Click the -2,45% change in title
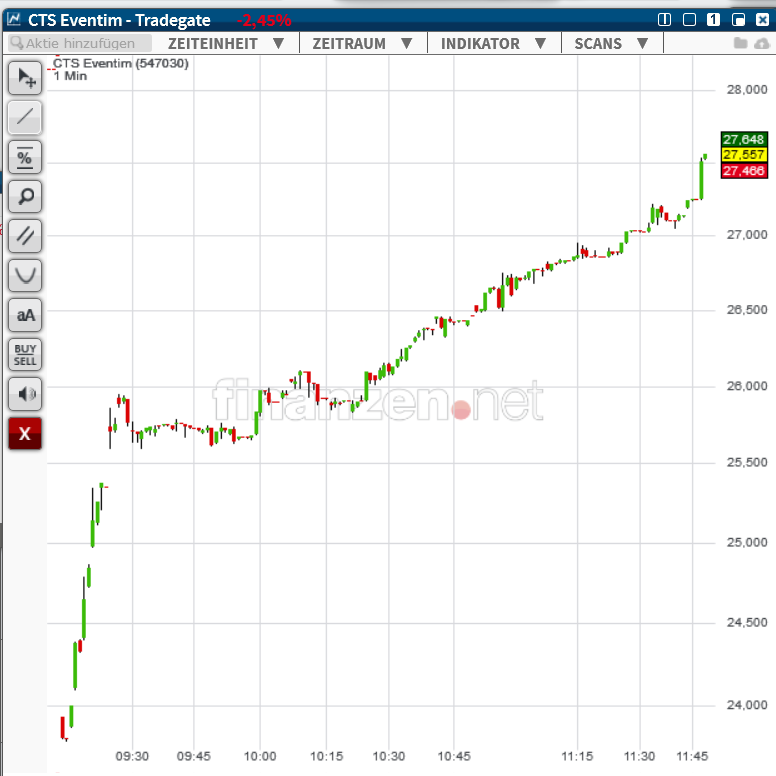The image size is (776, 776). tap(264, 20)
